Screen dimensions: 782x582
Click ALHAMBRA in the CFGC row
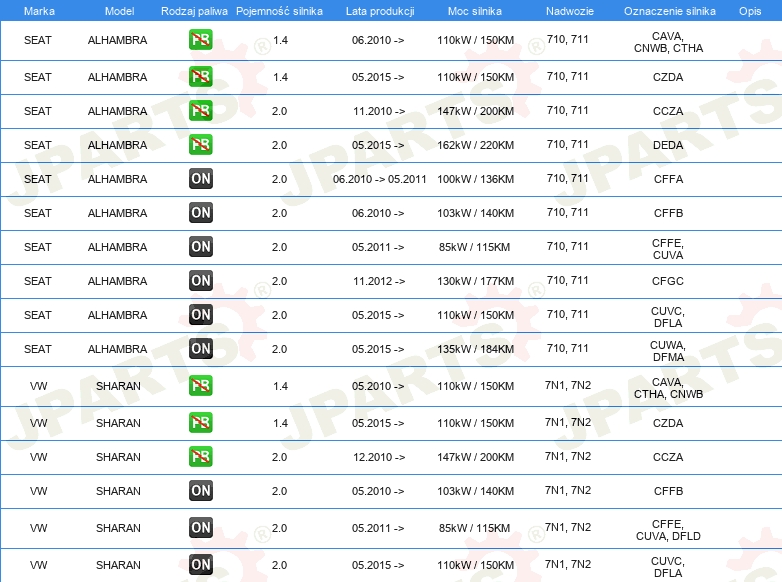coord(118,281)
